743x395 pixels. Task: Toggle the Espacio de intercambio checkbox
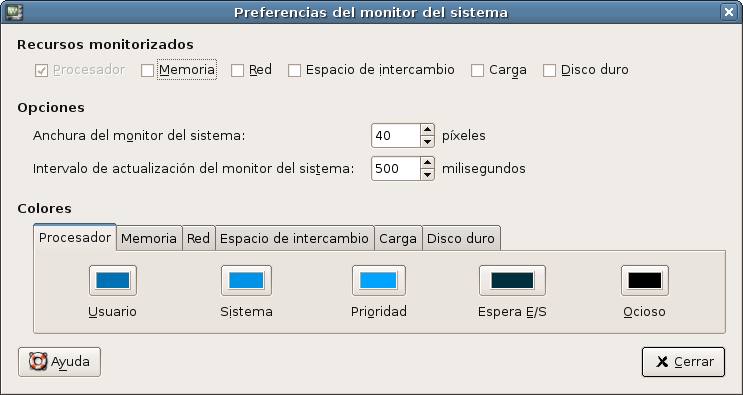tap(294, 70)
